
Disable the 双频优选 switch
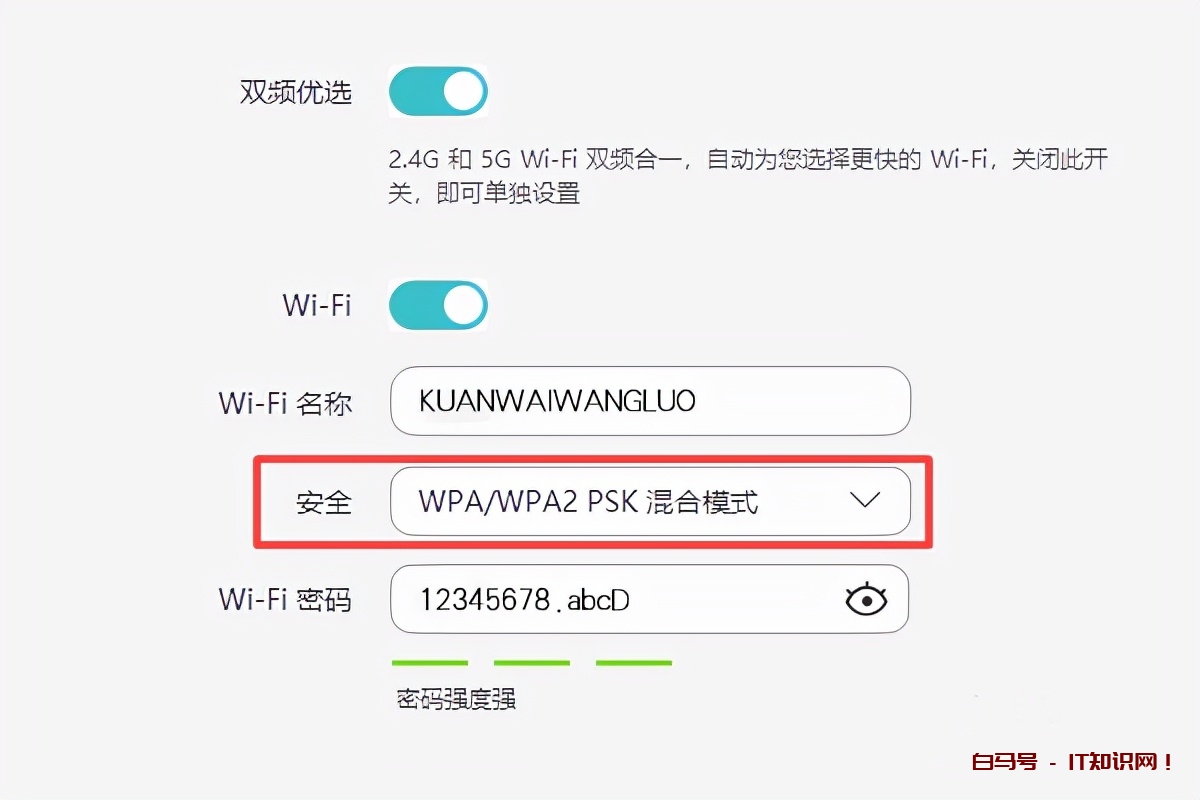pyautogui.click(x=438, y=92)
